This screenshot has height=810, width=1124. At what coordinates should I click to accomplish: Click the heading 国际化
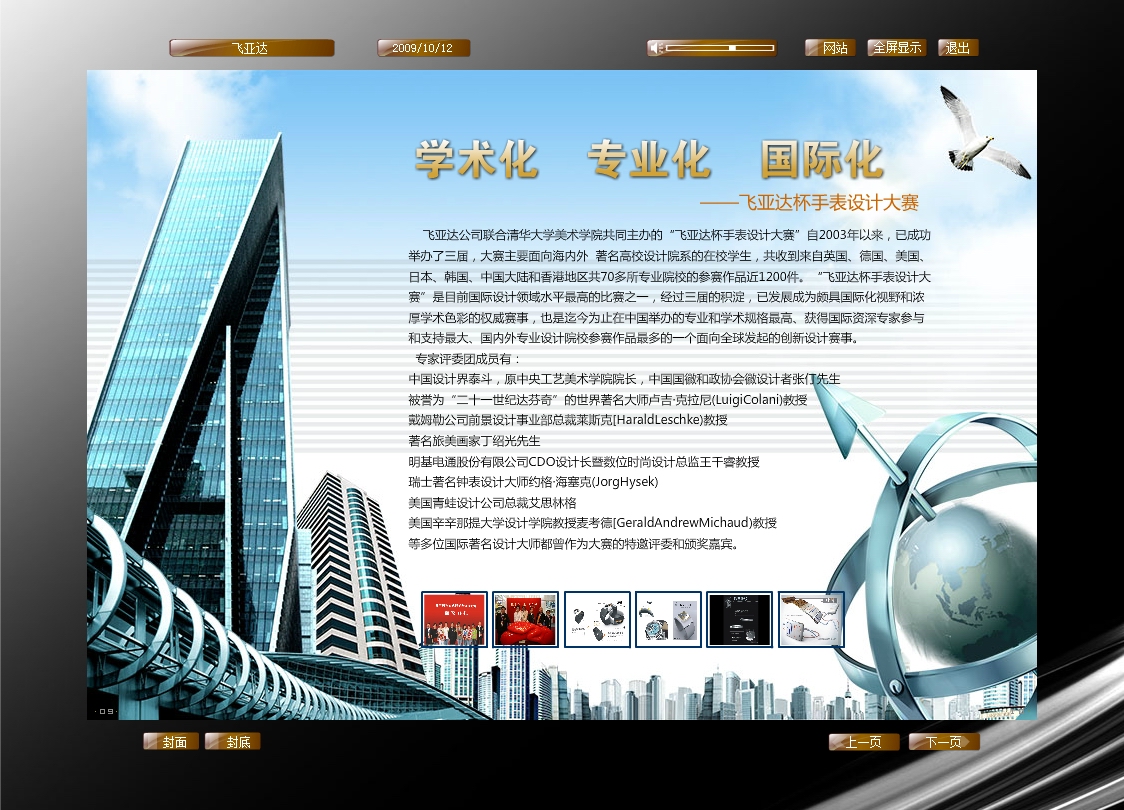[x=821, y=159]
